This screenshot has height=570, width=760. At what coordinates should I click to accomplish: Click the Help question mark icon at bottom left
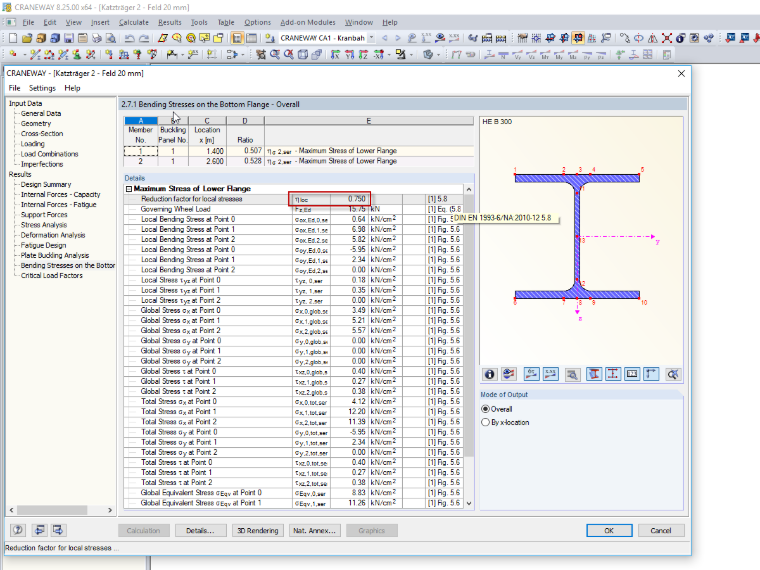click(x=18, y=530)
